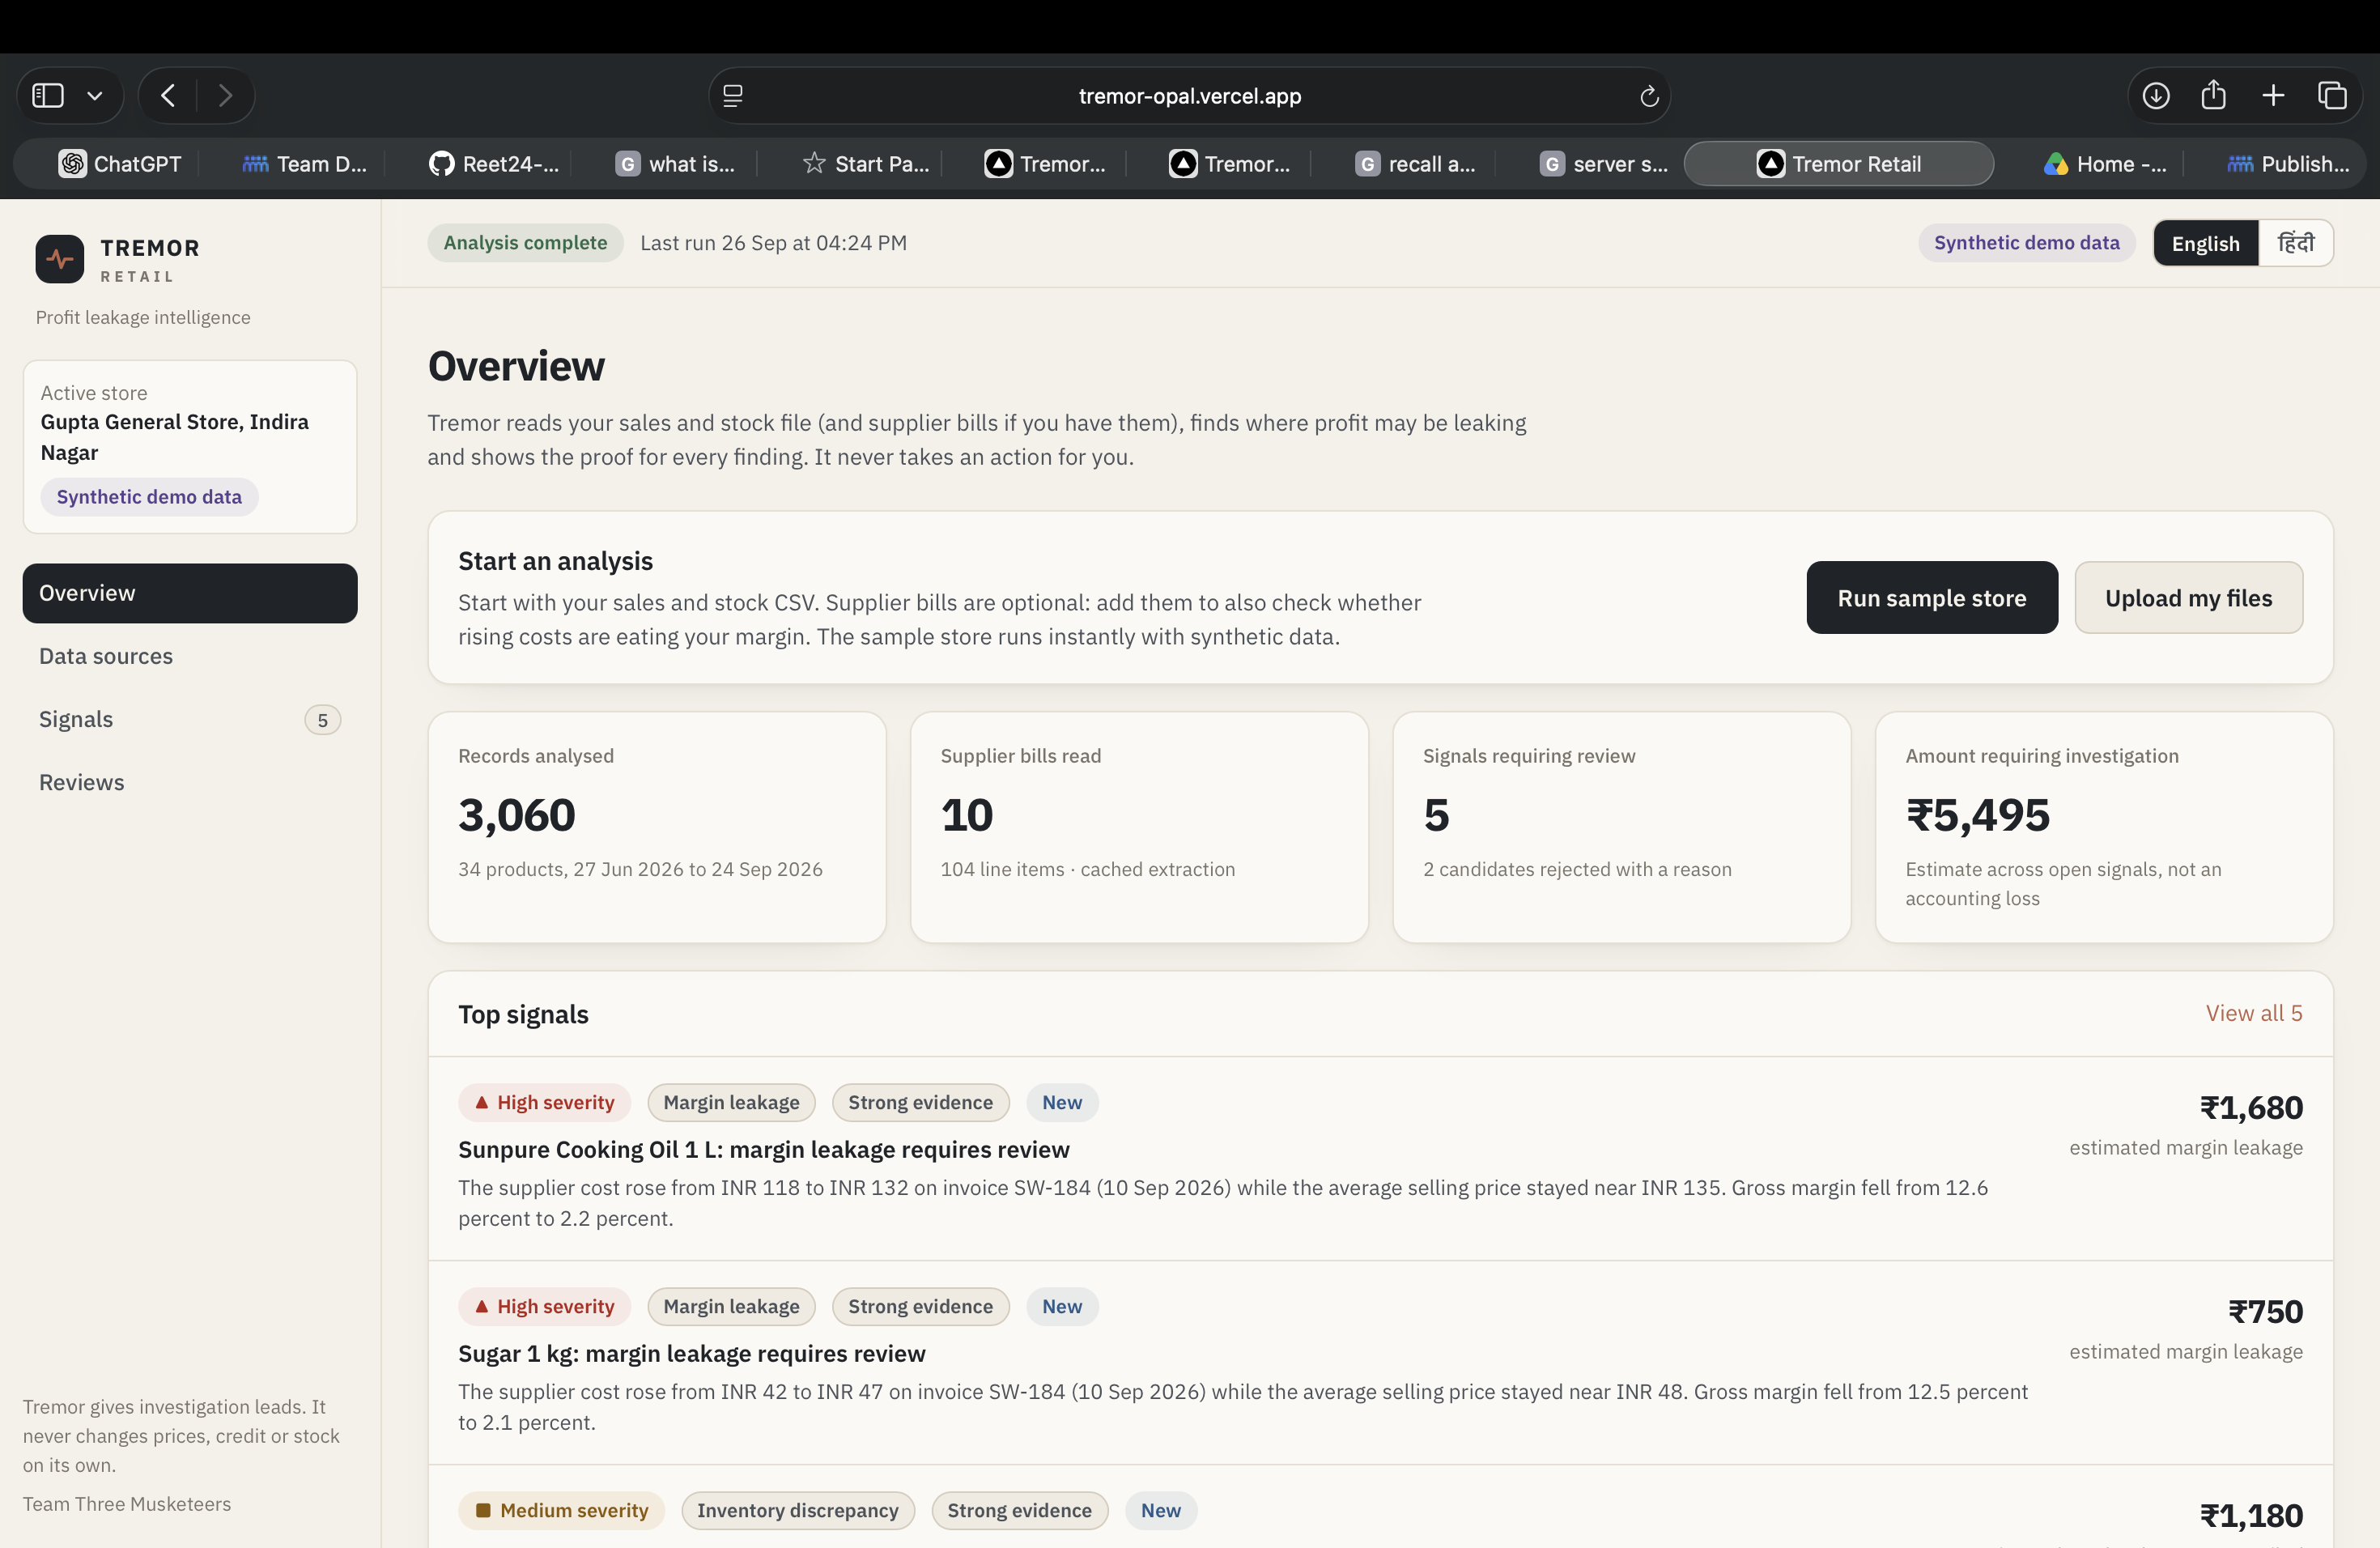Switch to the Start Pa... tab
Screen dimensions: 2380x1548
[866, 164]
